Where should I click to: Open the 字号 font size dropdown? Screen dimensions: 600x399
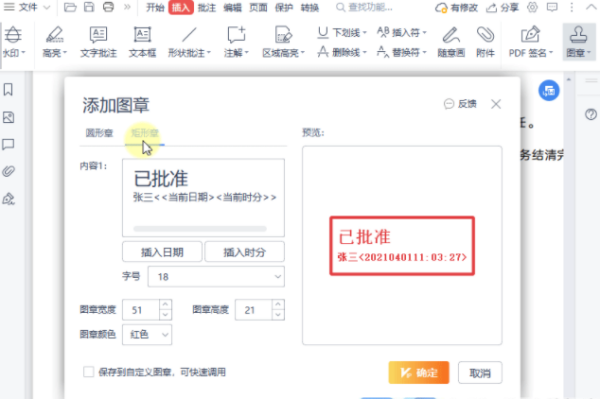[x=216, y=277]
